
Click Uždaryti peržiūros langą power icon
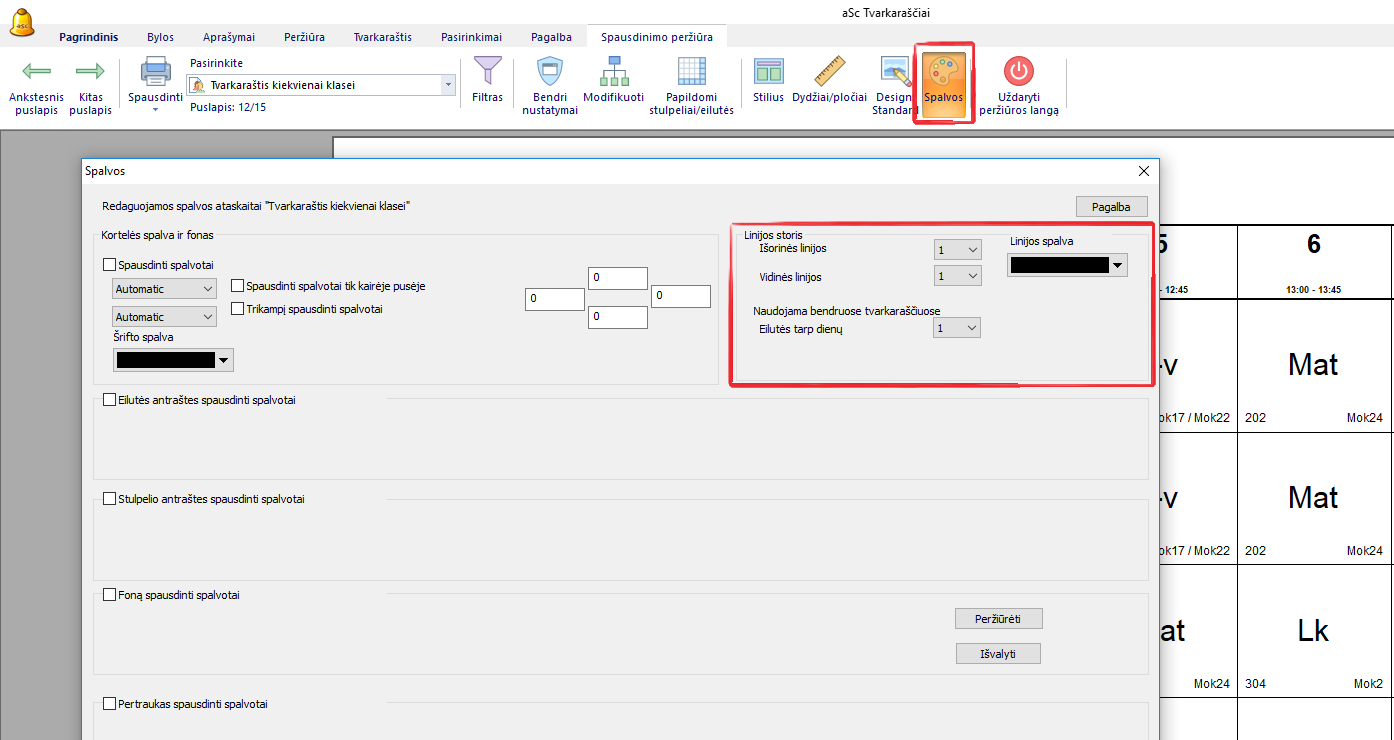point(1018,72)
